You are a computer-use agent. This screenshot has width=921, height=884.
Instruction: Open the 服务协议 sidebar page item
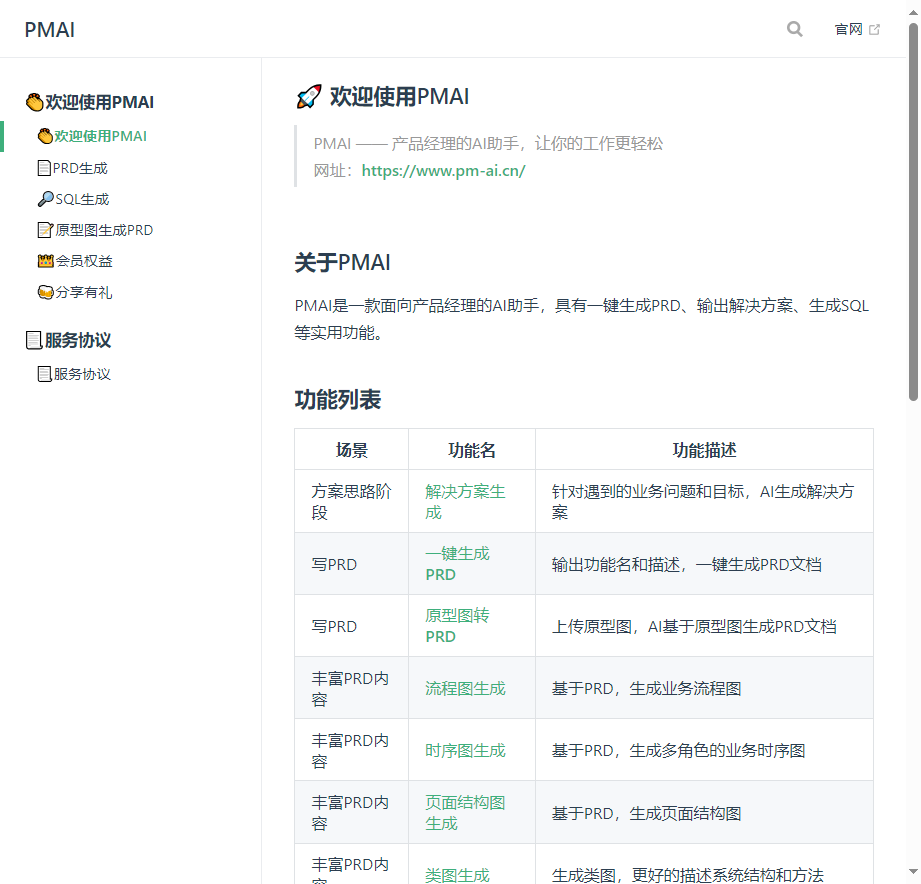click(x=74, y=374)
